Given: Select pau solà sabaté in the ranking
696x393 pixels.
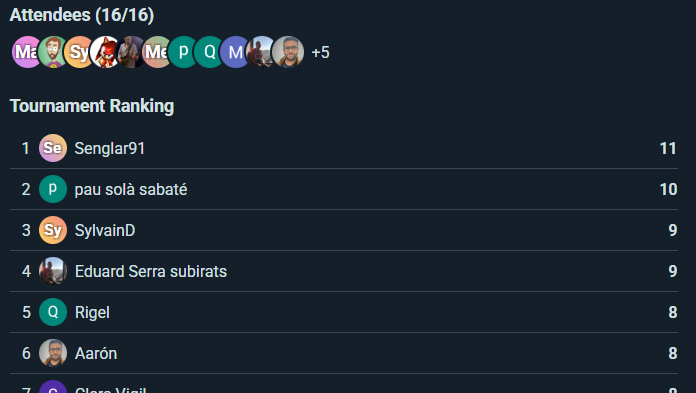Looking at the screenshot, I should [x=131, y=190].
